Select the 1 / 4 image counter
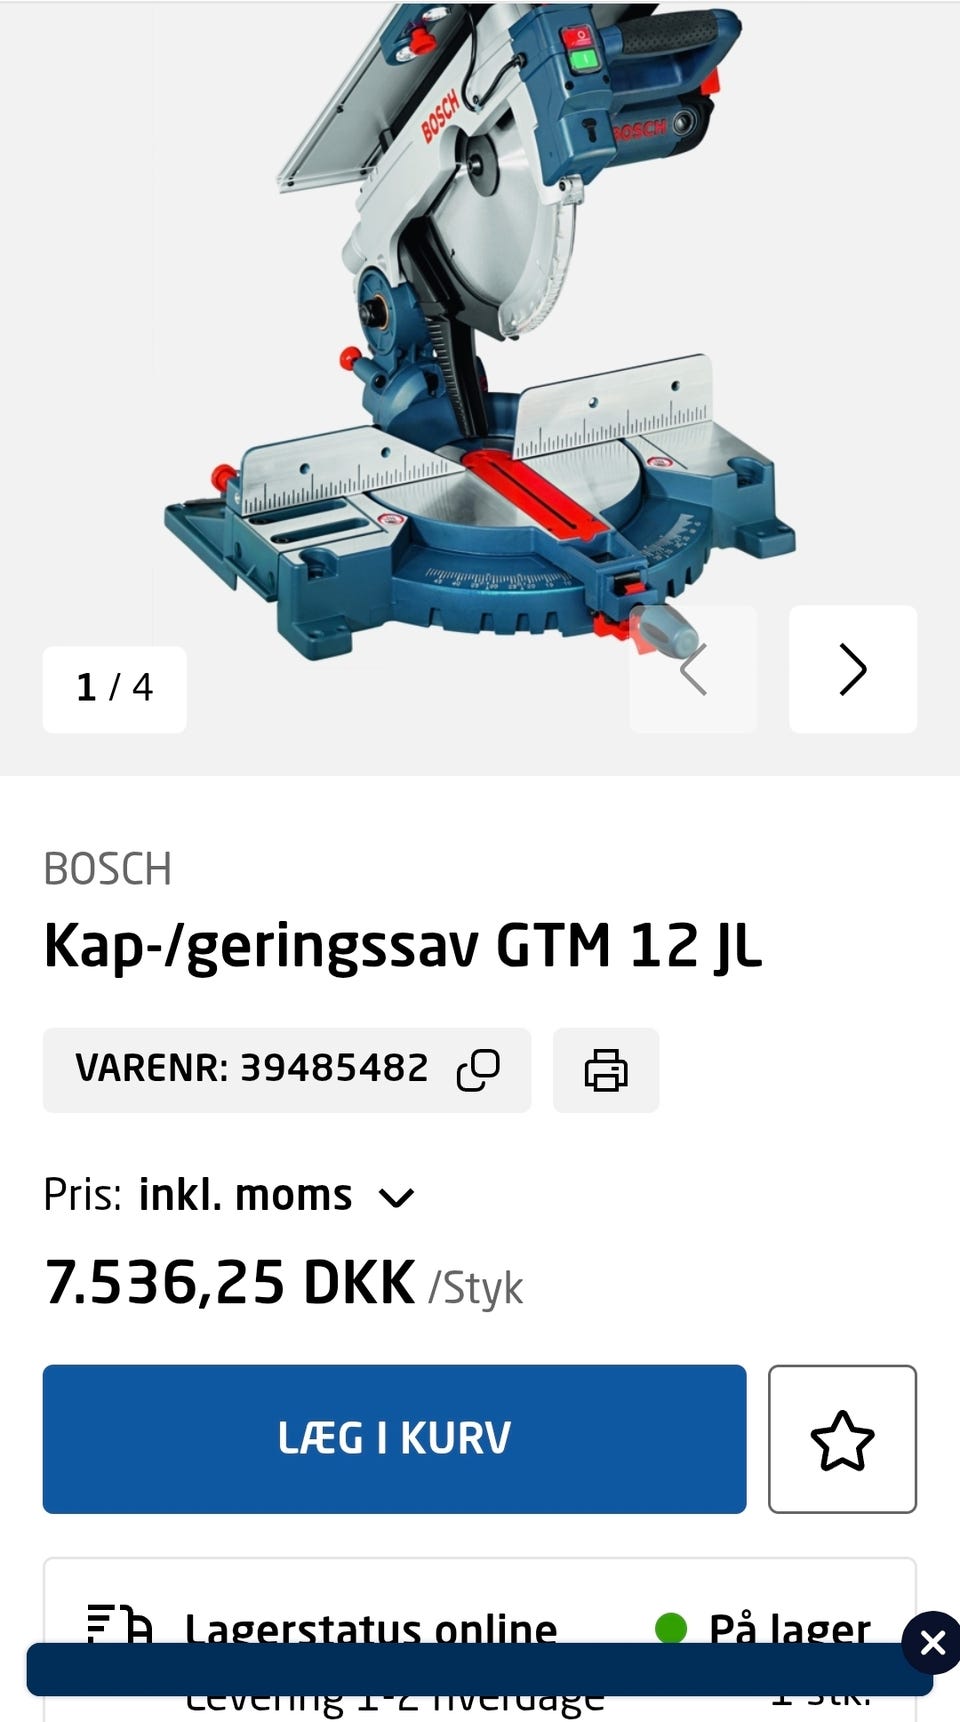Image resolution: width=960 pixels, height=1722 pixels. [115, 689]
